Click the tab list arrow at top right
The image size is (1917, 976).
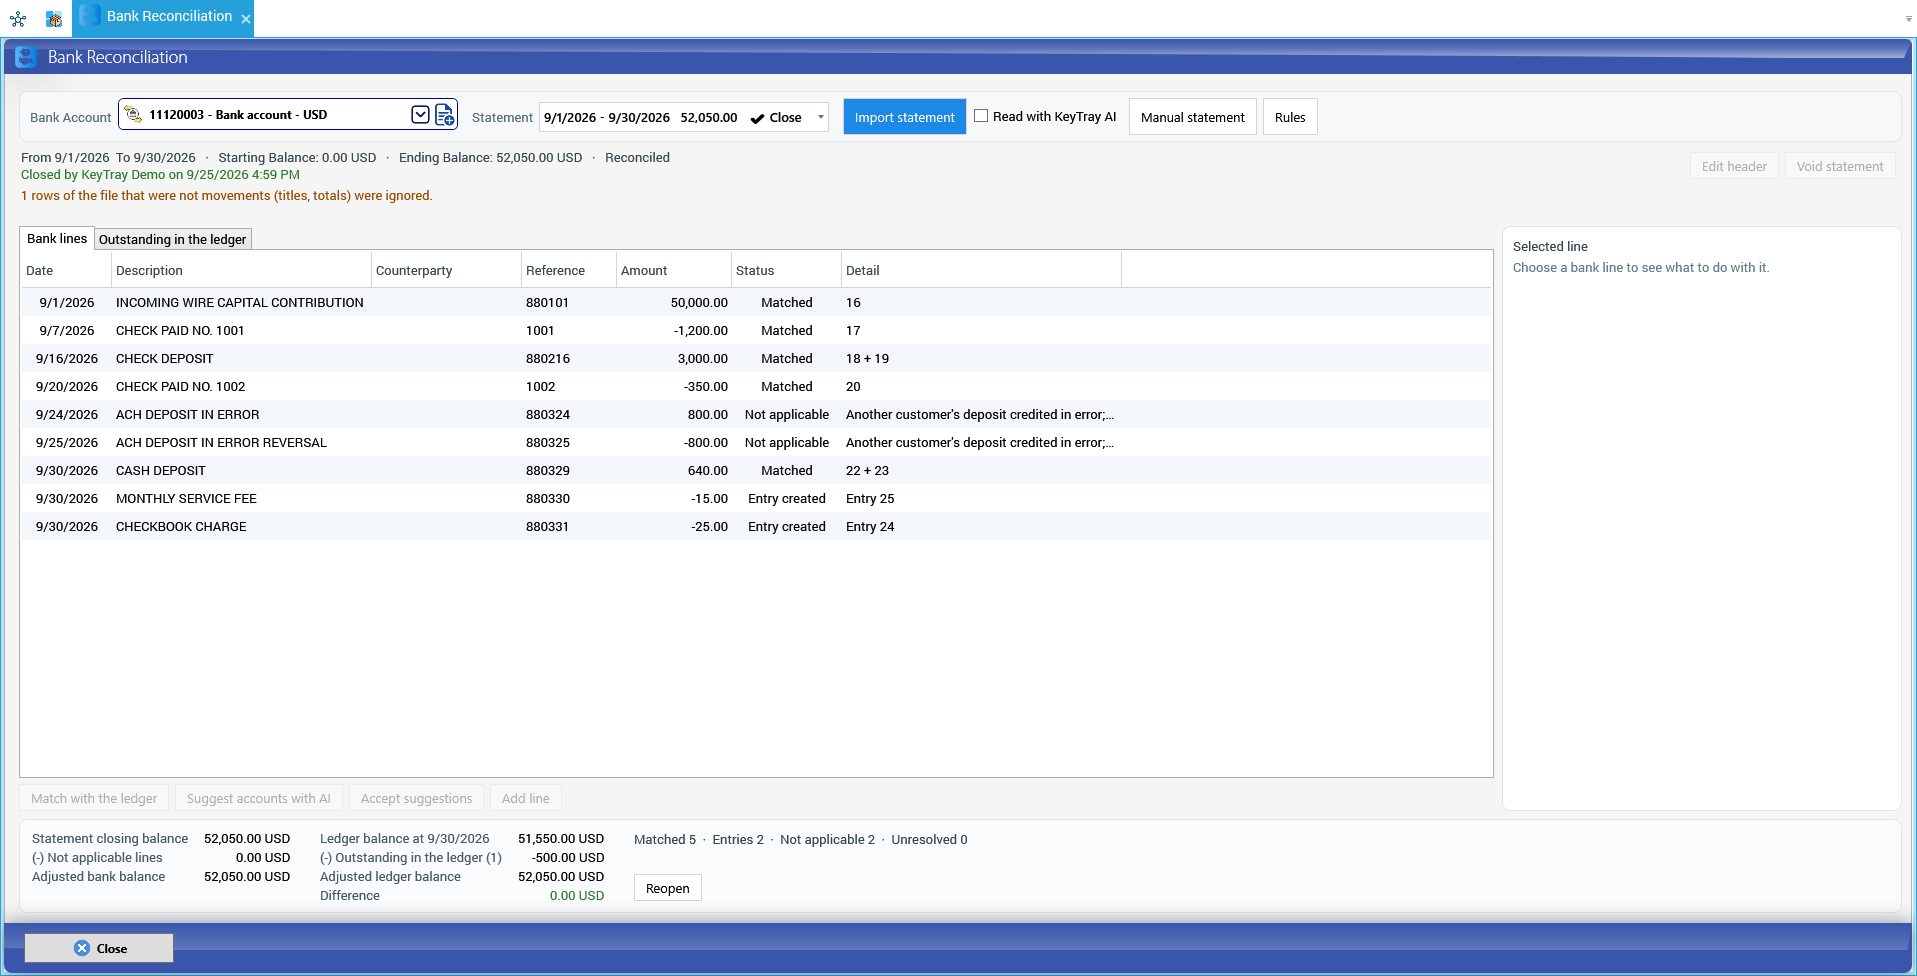[1908, 19]
